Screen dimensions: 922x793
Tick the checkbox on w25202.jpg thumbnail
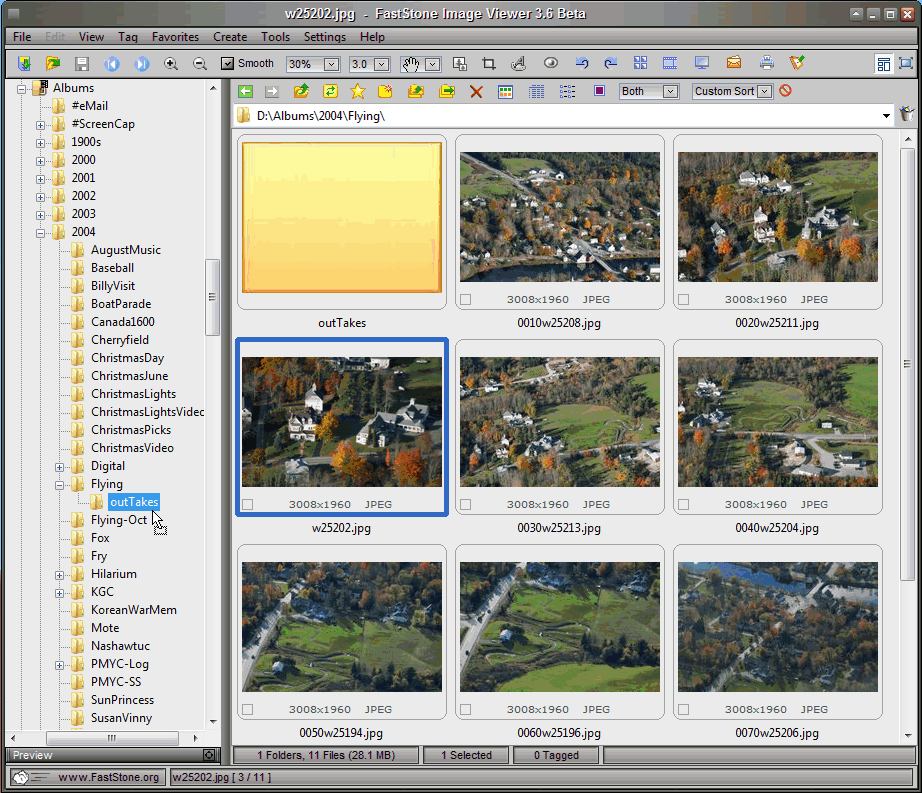pyautogui.click(x=248, y=504)
